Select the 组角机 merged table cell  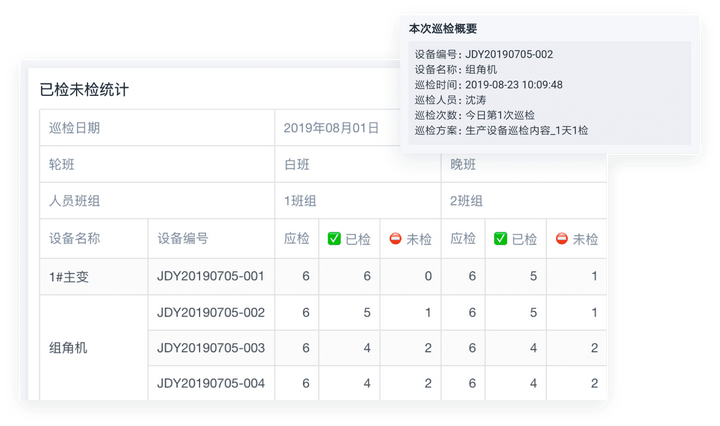tap(94, 348)
